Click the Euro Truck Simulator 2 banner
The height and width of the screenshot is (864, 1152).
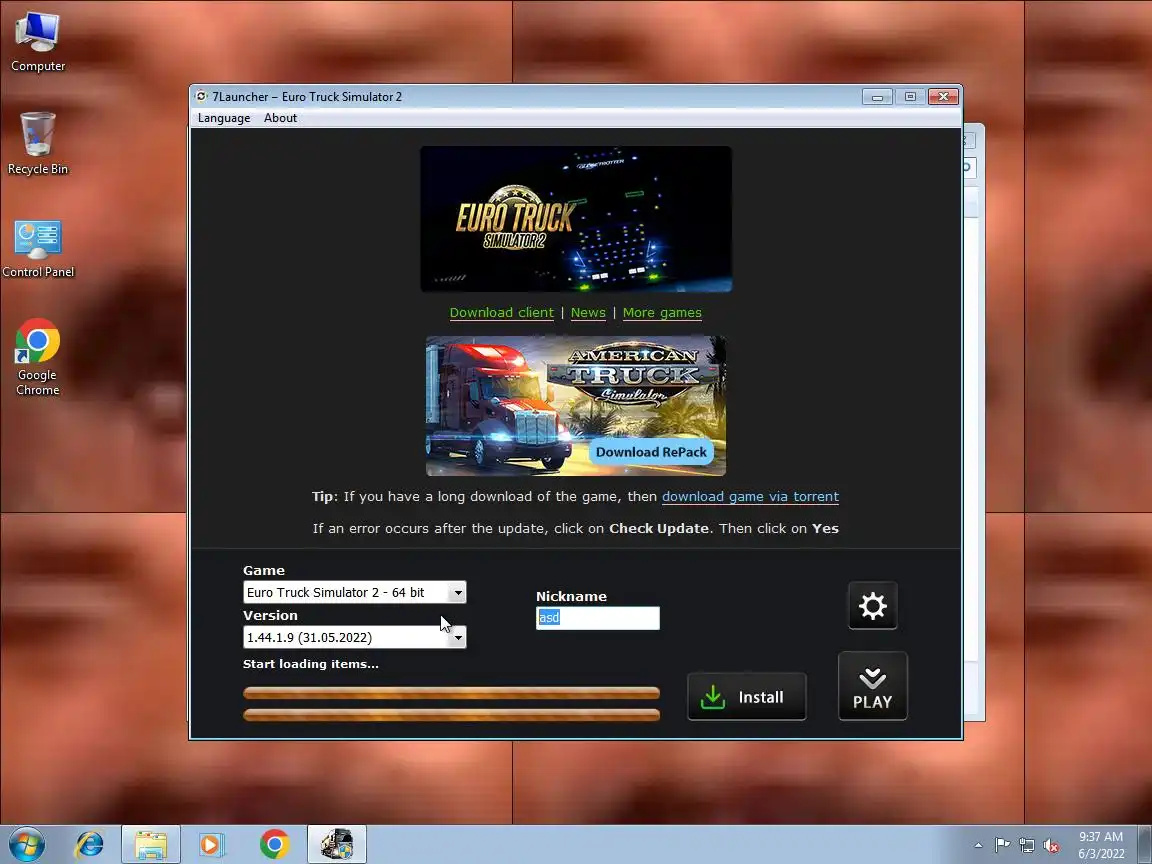click(x=576, y=219)
